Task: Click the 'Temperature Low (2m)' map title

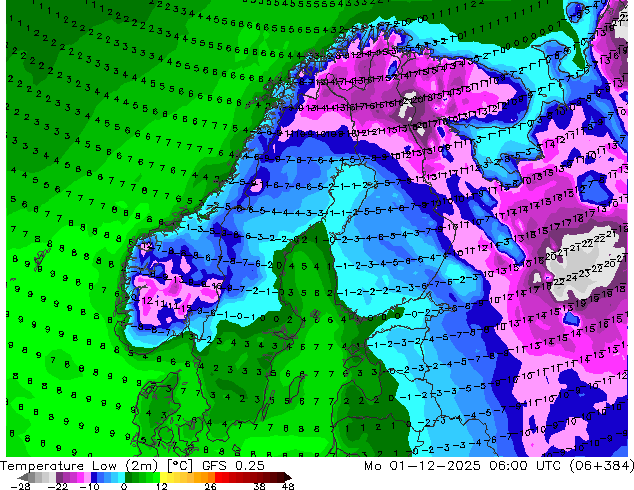Action: point(79,466)
